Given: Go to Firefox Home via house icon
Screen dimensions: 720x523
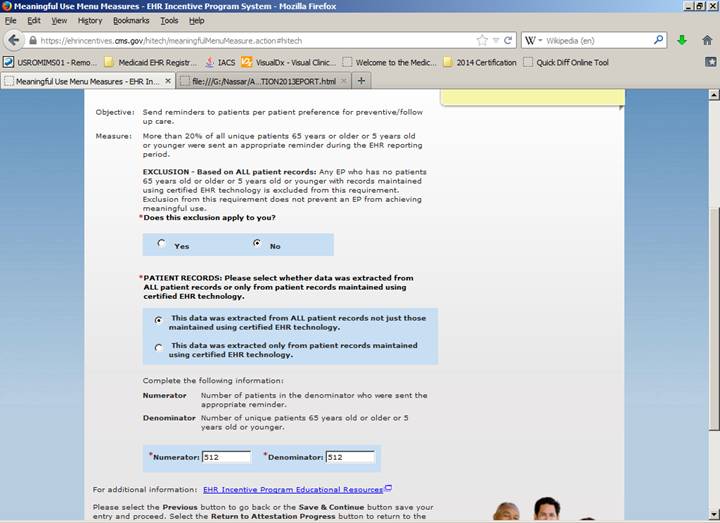Looking at the screenshot, I should click(x=705, y=41).
